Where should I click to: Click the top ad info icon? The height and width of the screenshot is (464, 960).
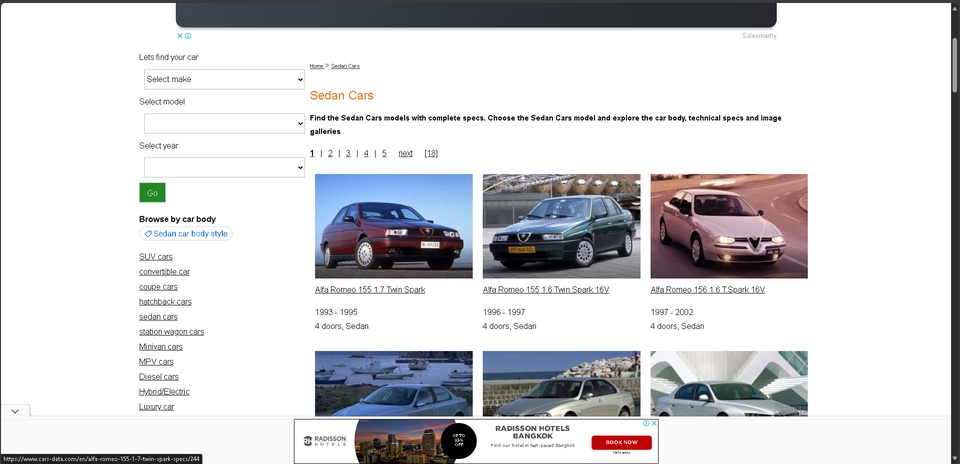pos(188,36)
